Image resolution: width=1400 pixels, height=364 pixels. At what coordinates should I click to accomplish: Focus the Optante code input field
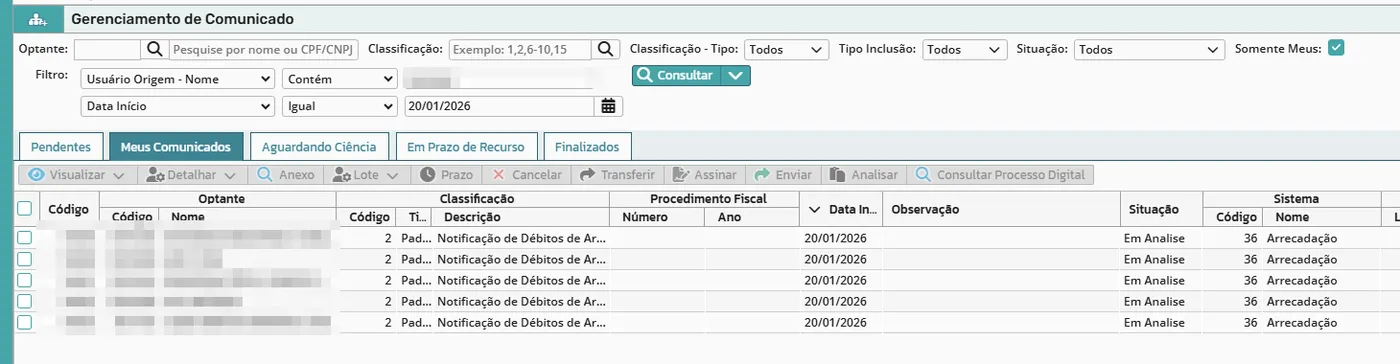click(x=108, y=49)
